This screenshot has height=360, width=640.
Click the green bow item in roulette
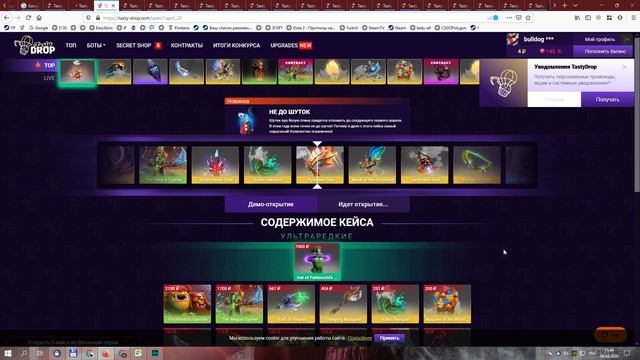[477, 165]
